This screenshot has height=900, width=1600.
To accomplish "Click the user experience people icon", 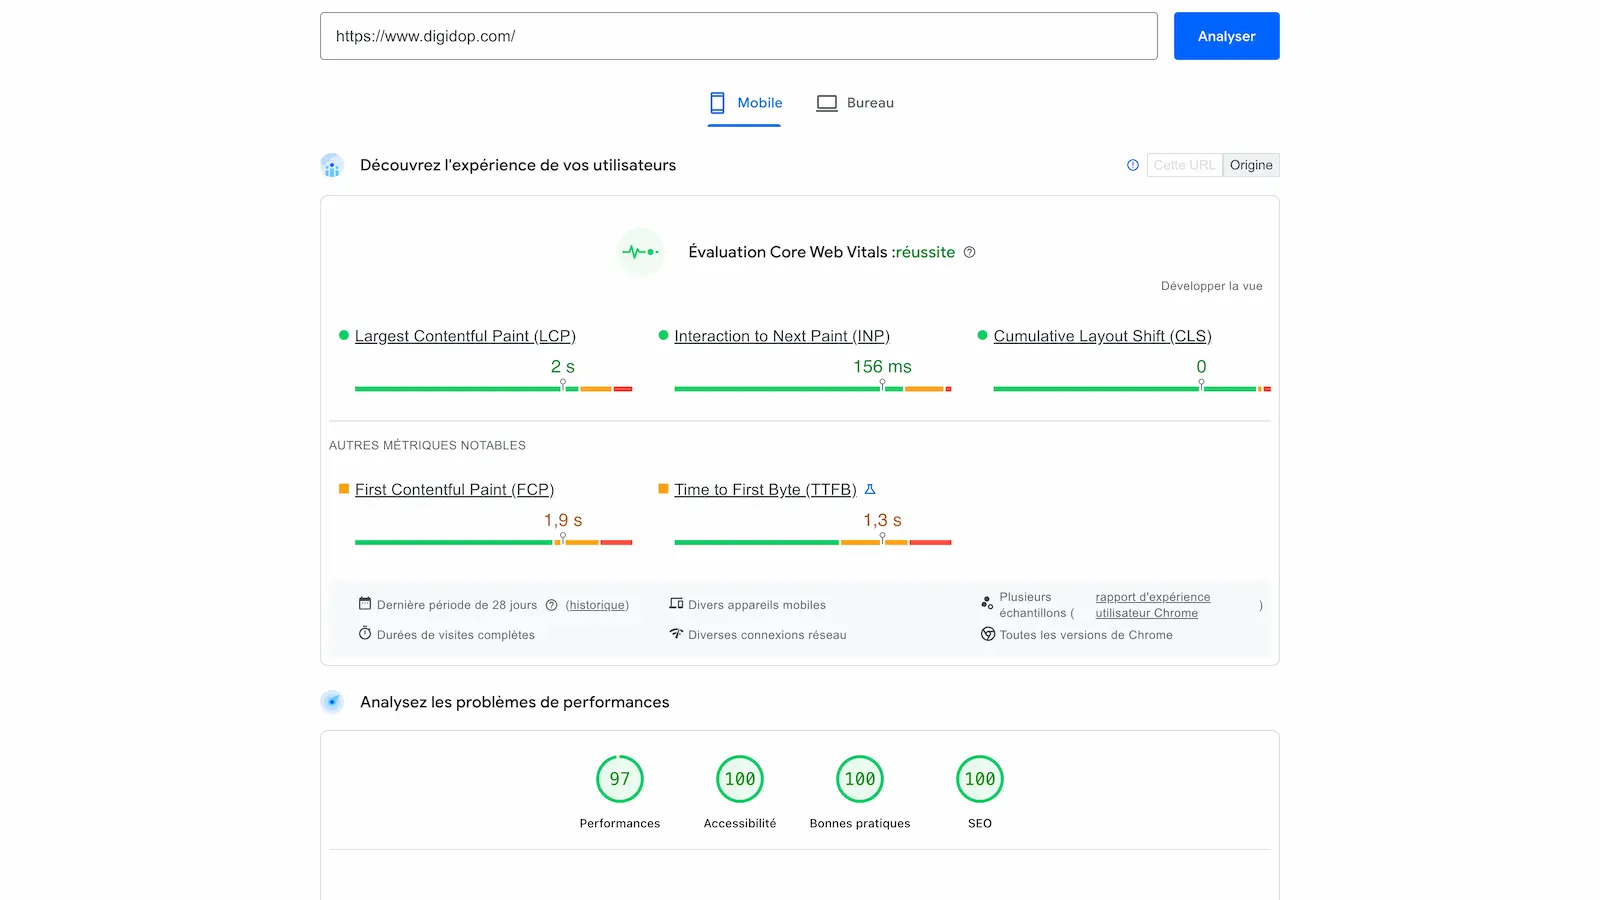I will coord(332,165).
